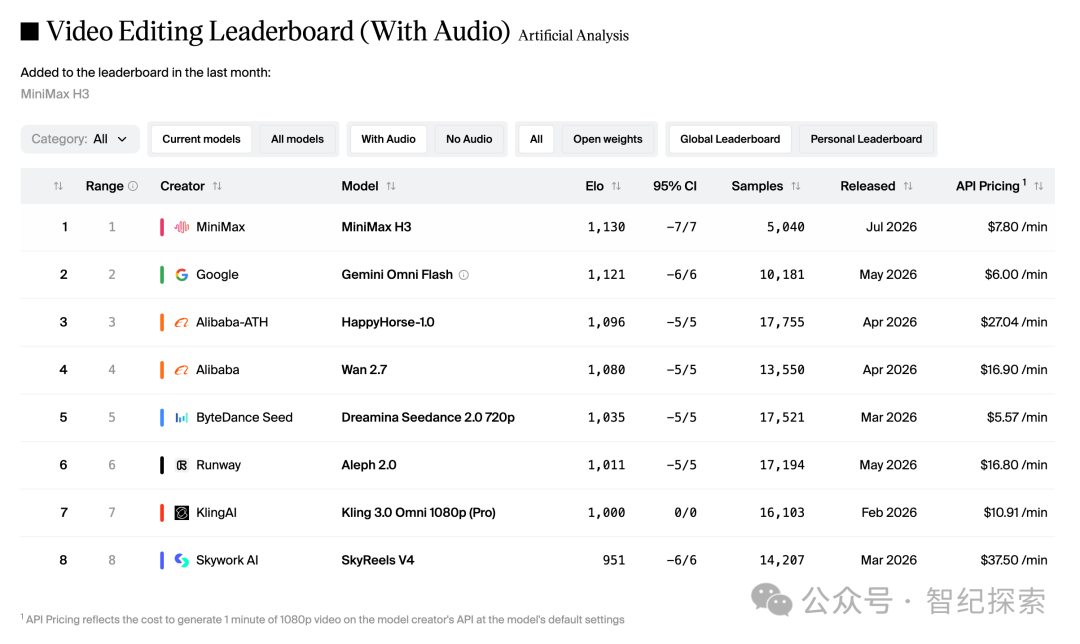Click the KlingAI logo icon
Image resolution: width=1080 pixels, height=644 pixels.
[x=182, y=512]
